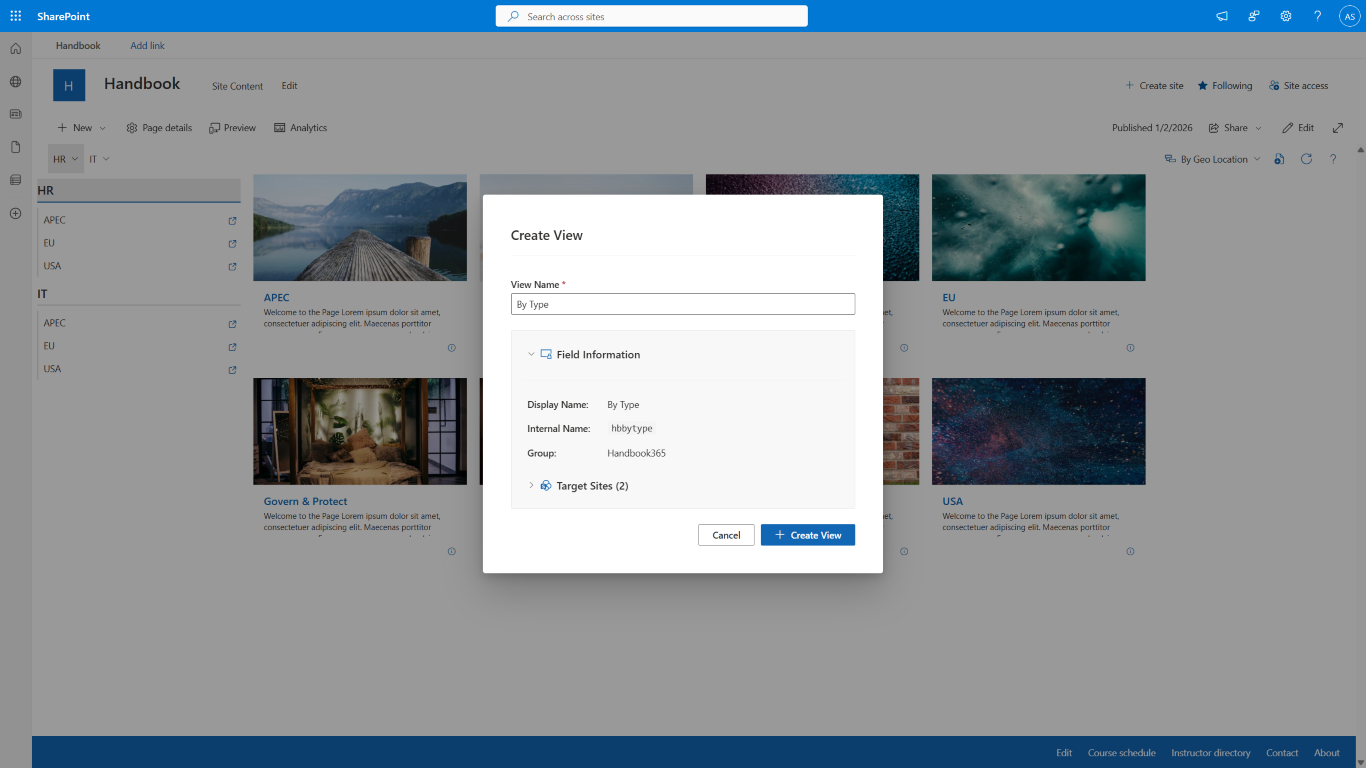Open the News icon in the app bar

coord(15,114)
